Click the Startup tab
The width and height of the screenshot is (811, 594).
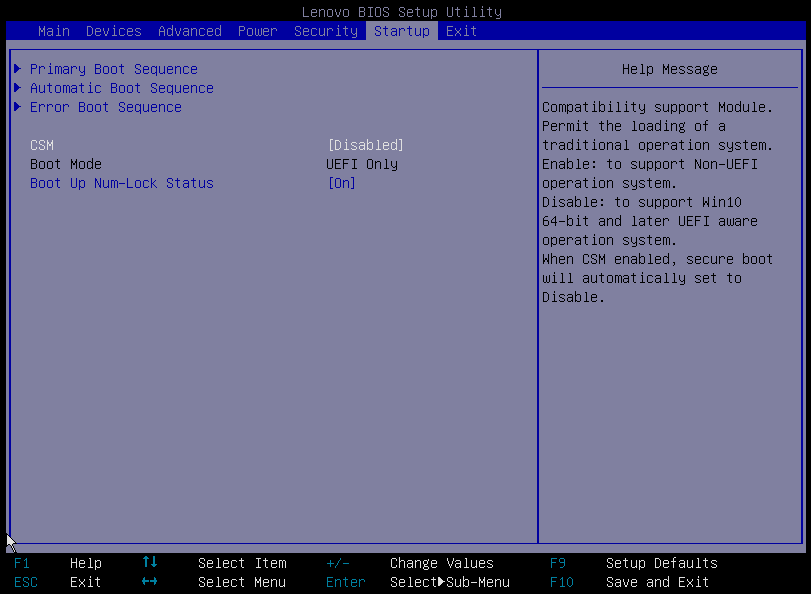click(x=402, y=31)
